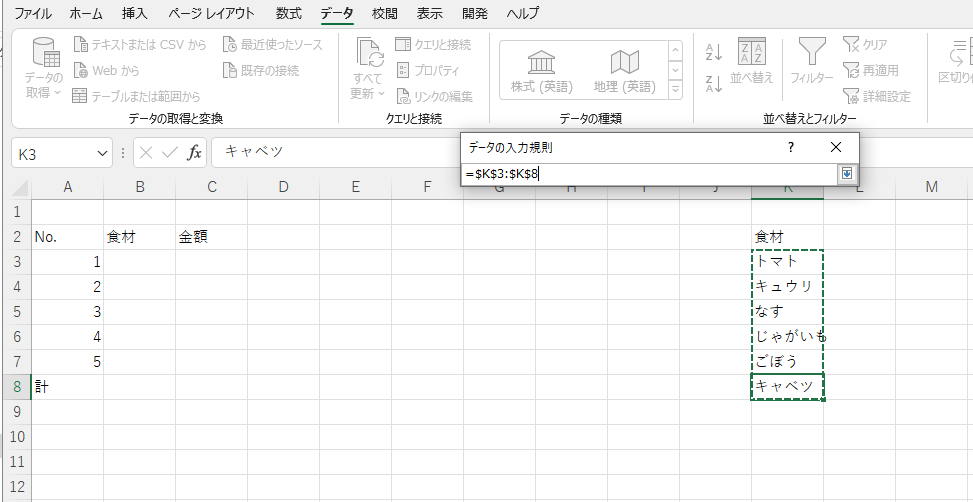Screen dimensions: 973x502
Task: Expand the range dialog with collapse button
Action: pyautogui.click(x=847, y=174)
